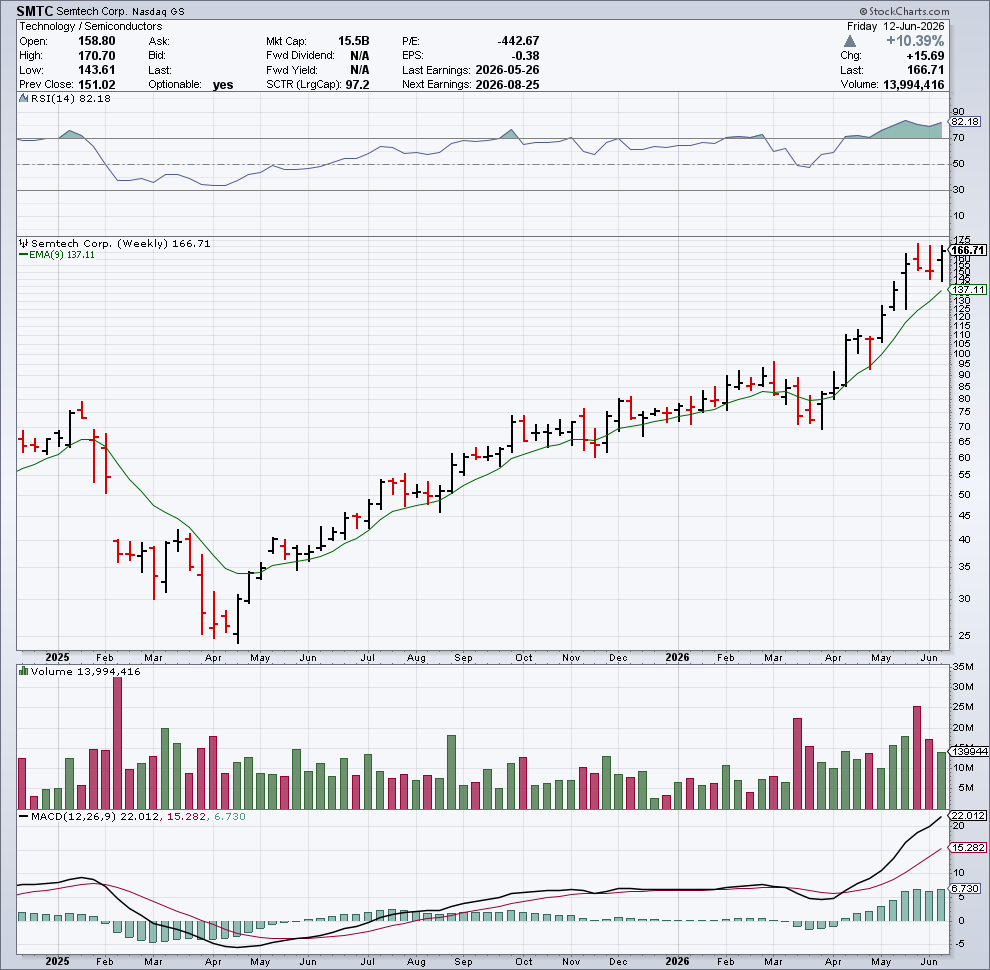
Task: Click the P/E value -442.67
Action: click(518, 41)
